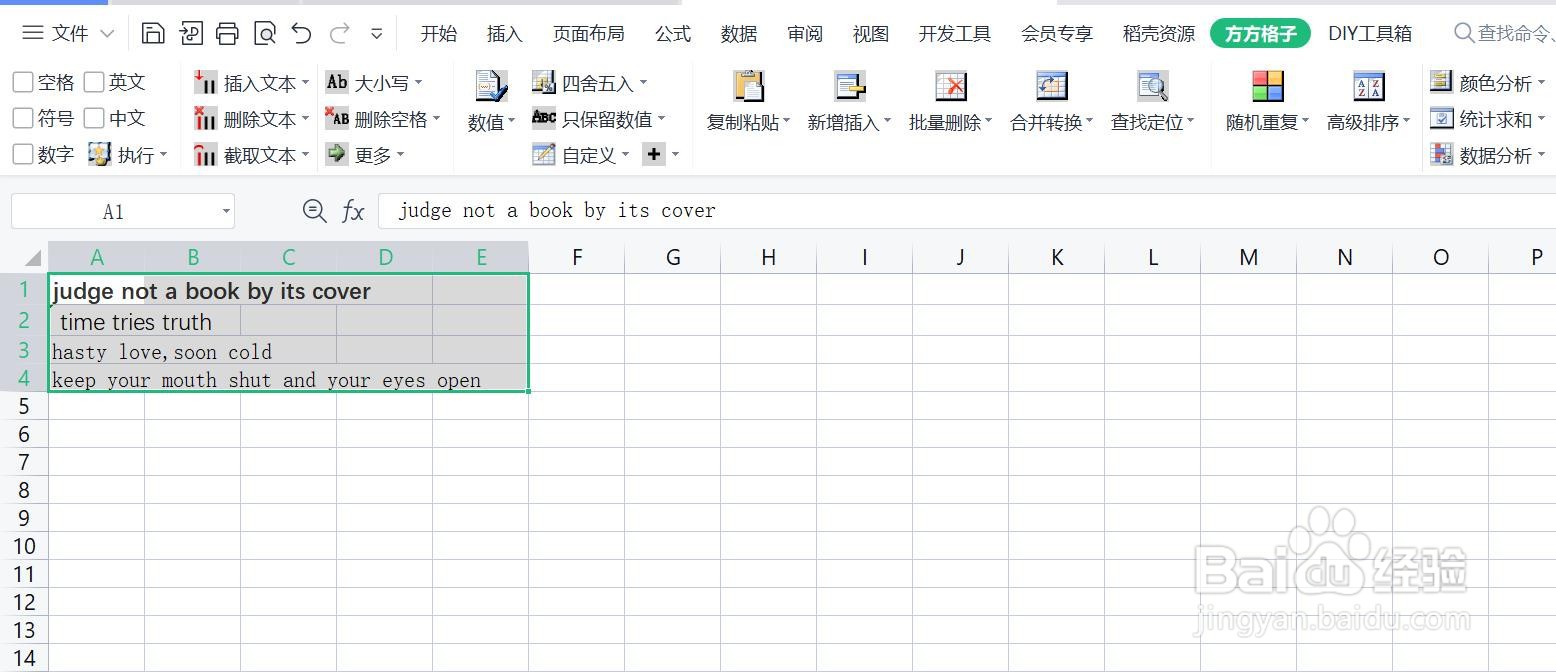Expand the 删除空格 dropdown arrow

pyautogui.click(x=436, y=119)
